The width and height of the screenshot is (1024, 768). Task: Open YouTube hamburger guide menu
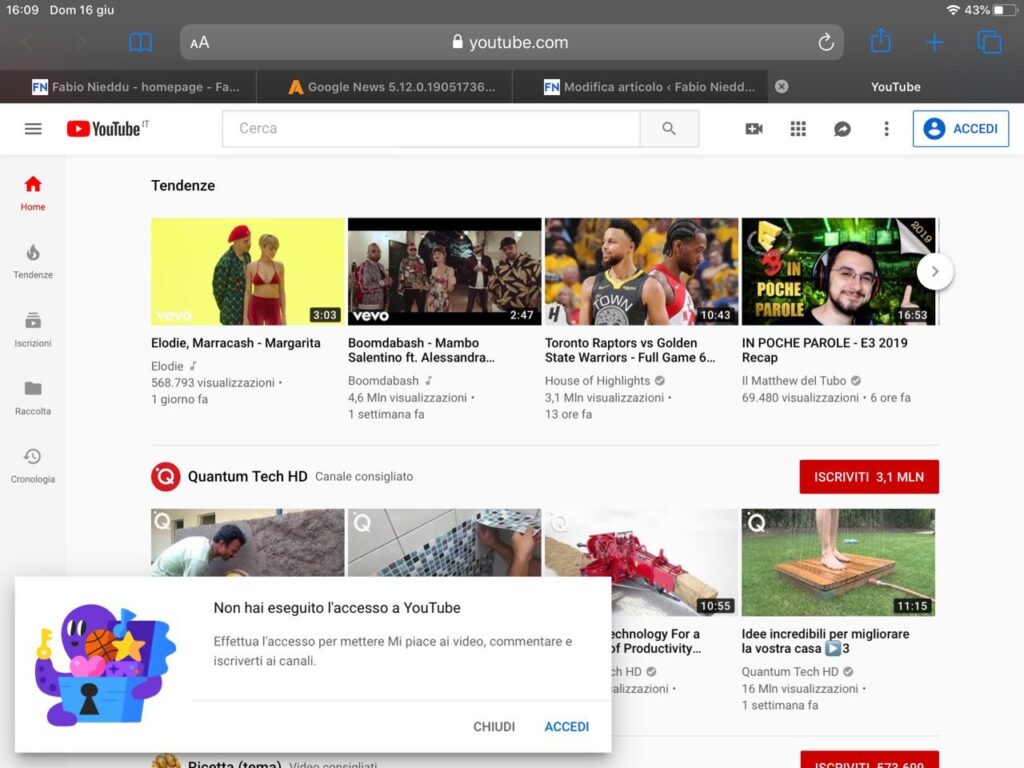coord(33,129)
